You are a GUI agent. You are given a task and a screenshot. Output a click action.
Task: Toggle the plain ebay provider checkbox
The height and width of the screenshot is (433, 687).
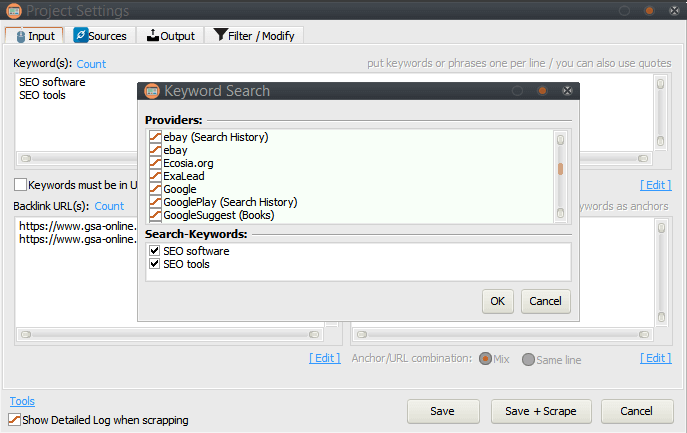coord(155,150)
